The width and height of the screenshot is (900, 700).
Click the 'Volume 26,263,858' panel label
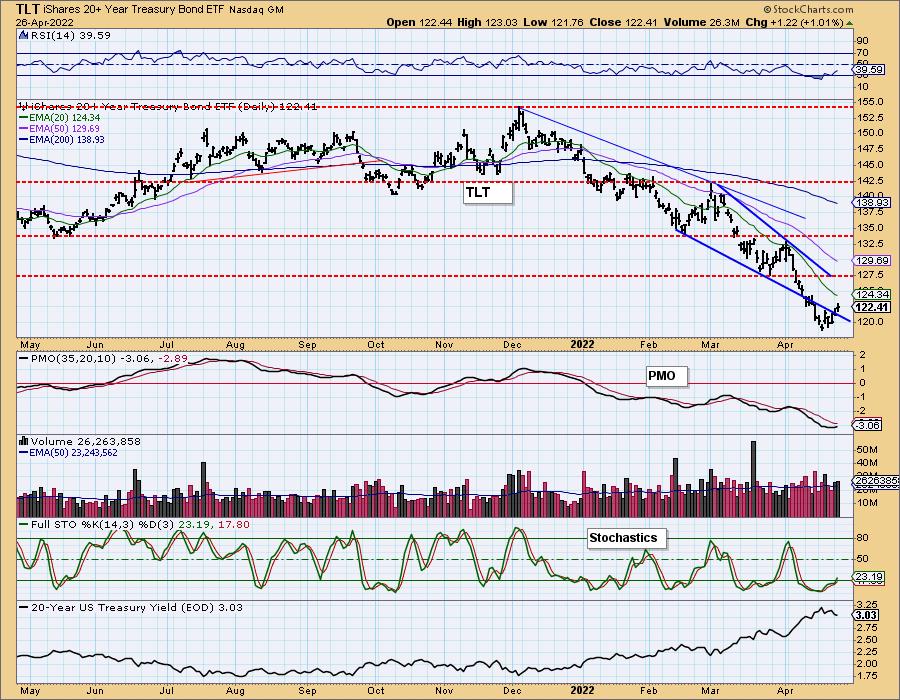click(85, 441)
